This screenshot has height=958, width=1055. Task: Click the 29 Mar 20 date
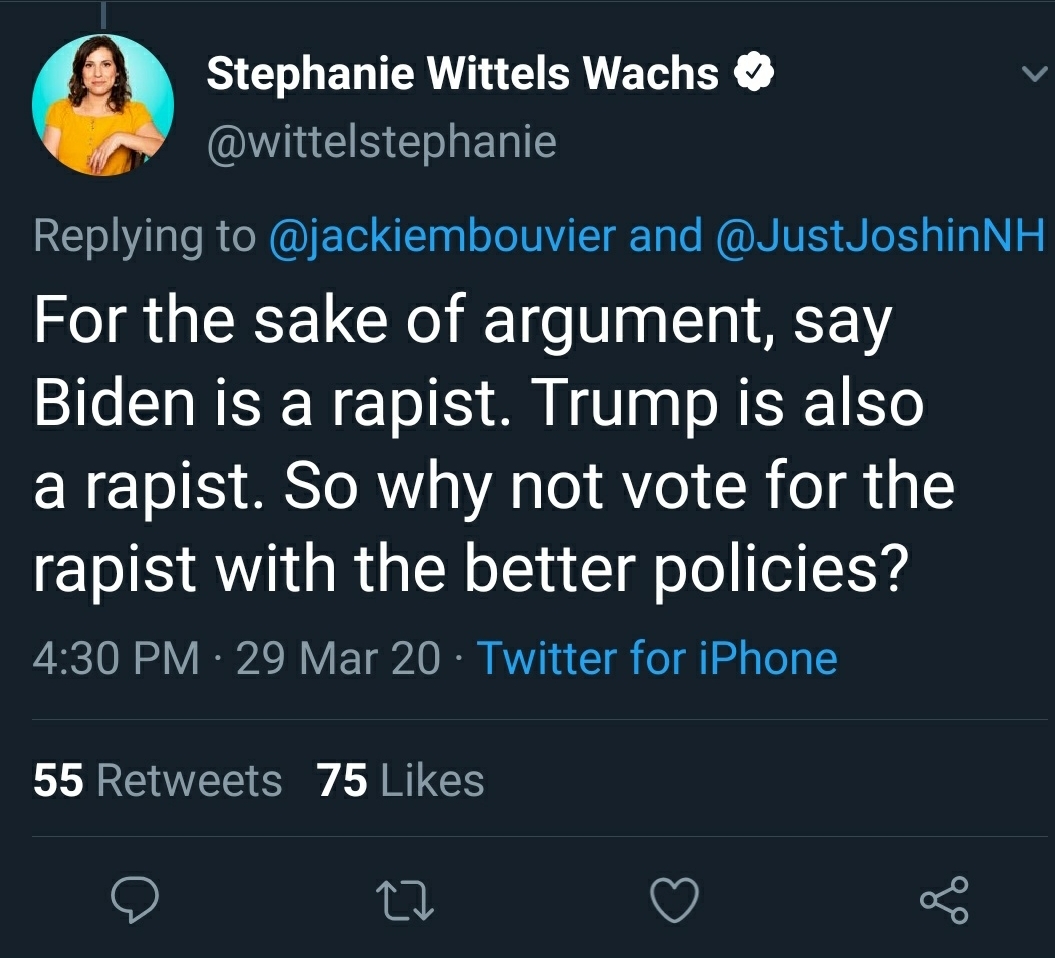(x=338, y=658)
